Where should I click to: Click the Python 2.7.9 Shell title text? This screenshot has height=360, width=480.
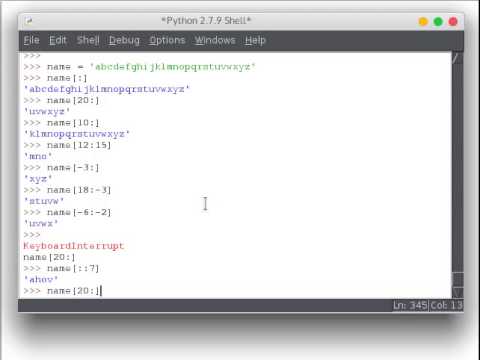206,21
